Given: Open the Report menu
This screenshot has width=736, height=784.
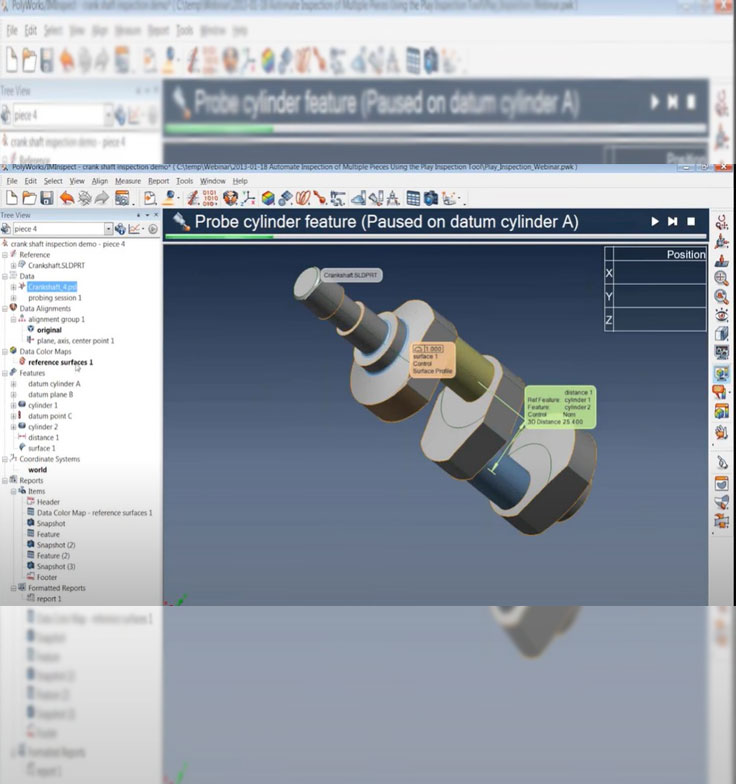Looking at the screenshot, I should coord(158,181).
